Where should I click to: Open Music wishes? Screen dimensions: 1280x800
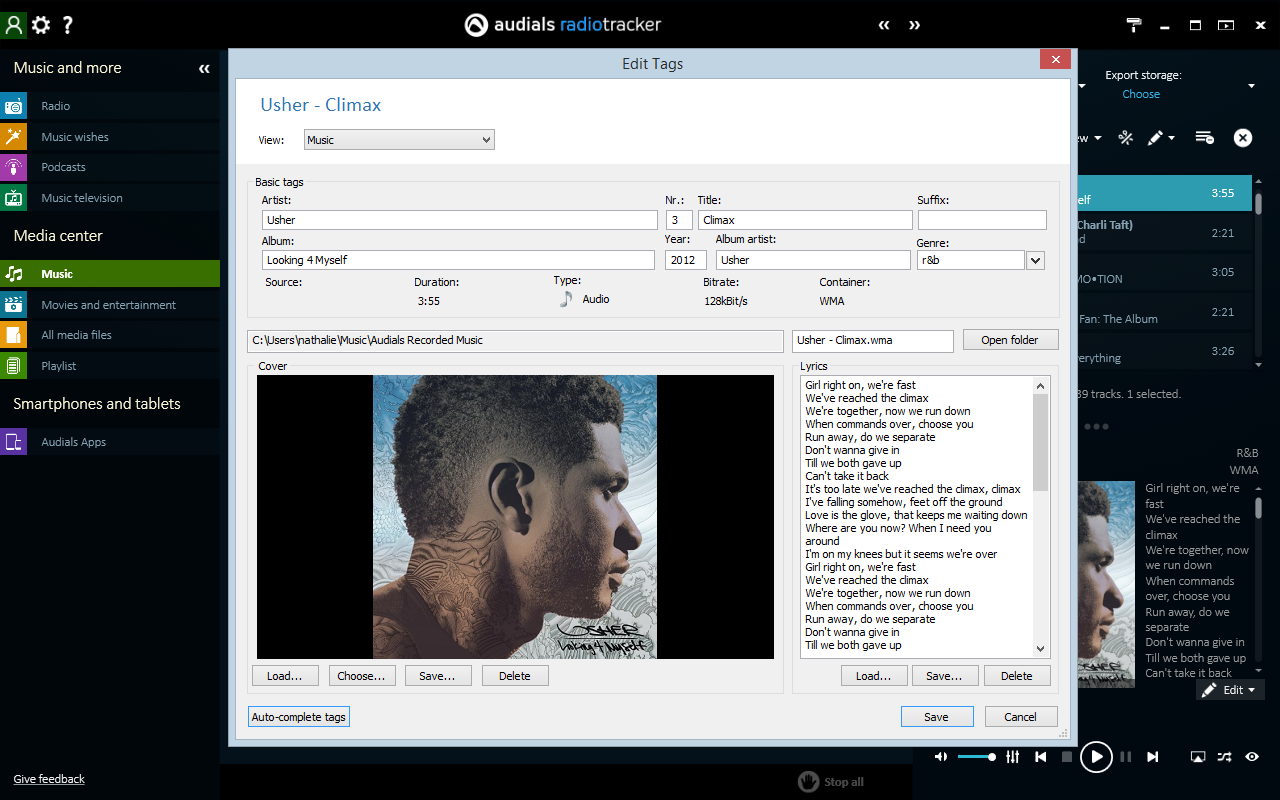tap(110, 137)
